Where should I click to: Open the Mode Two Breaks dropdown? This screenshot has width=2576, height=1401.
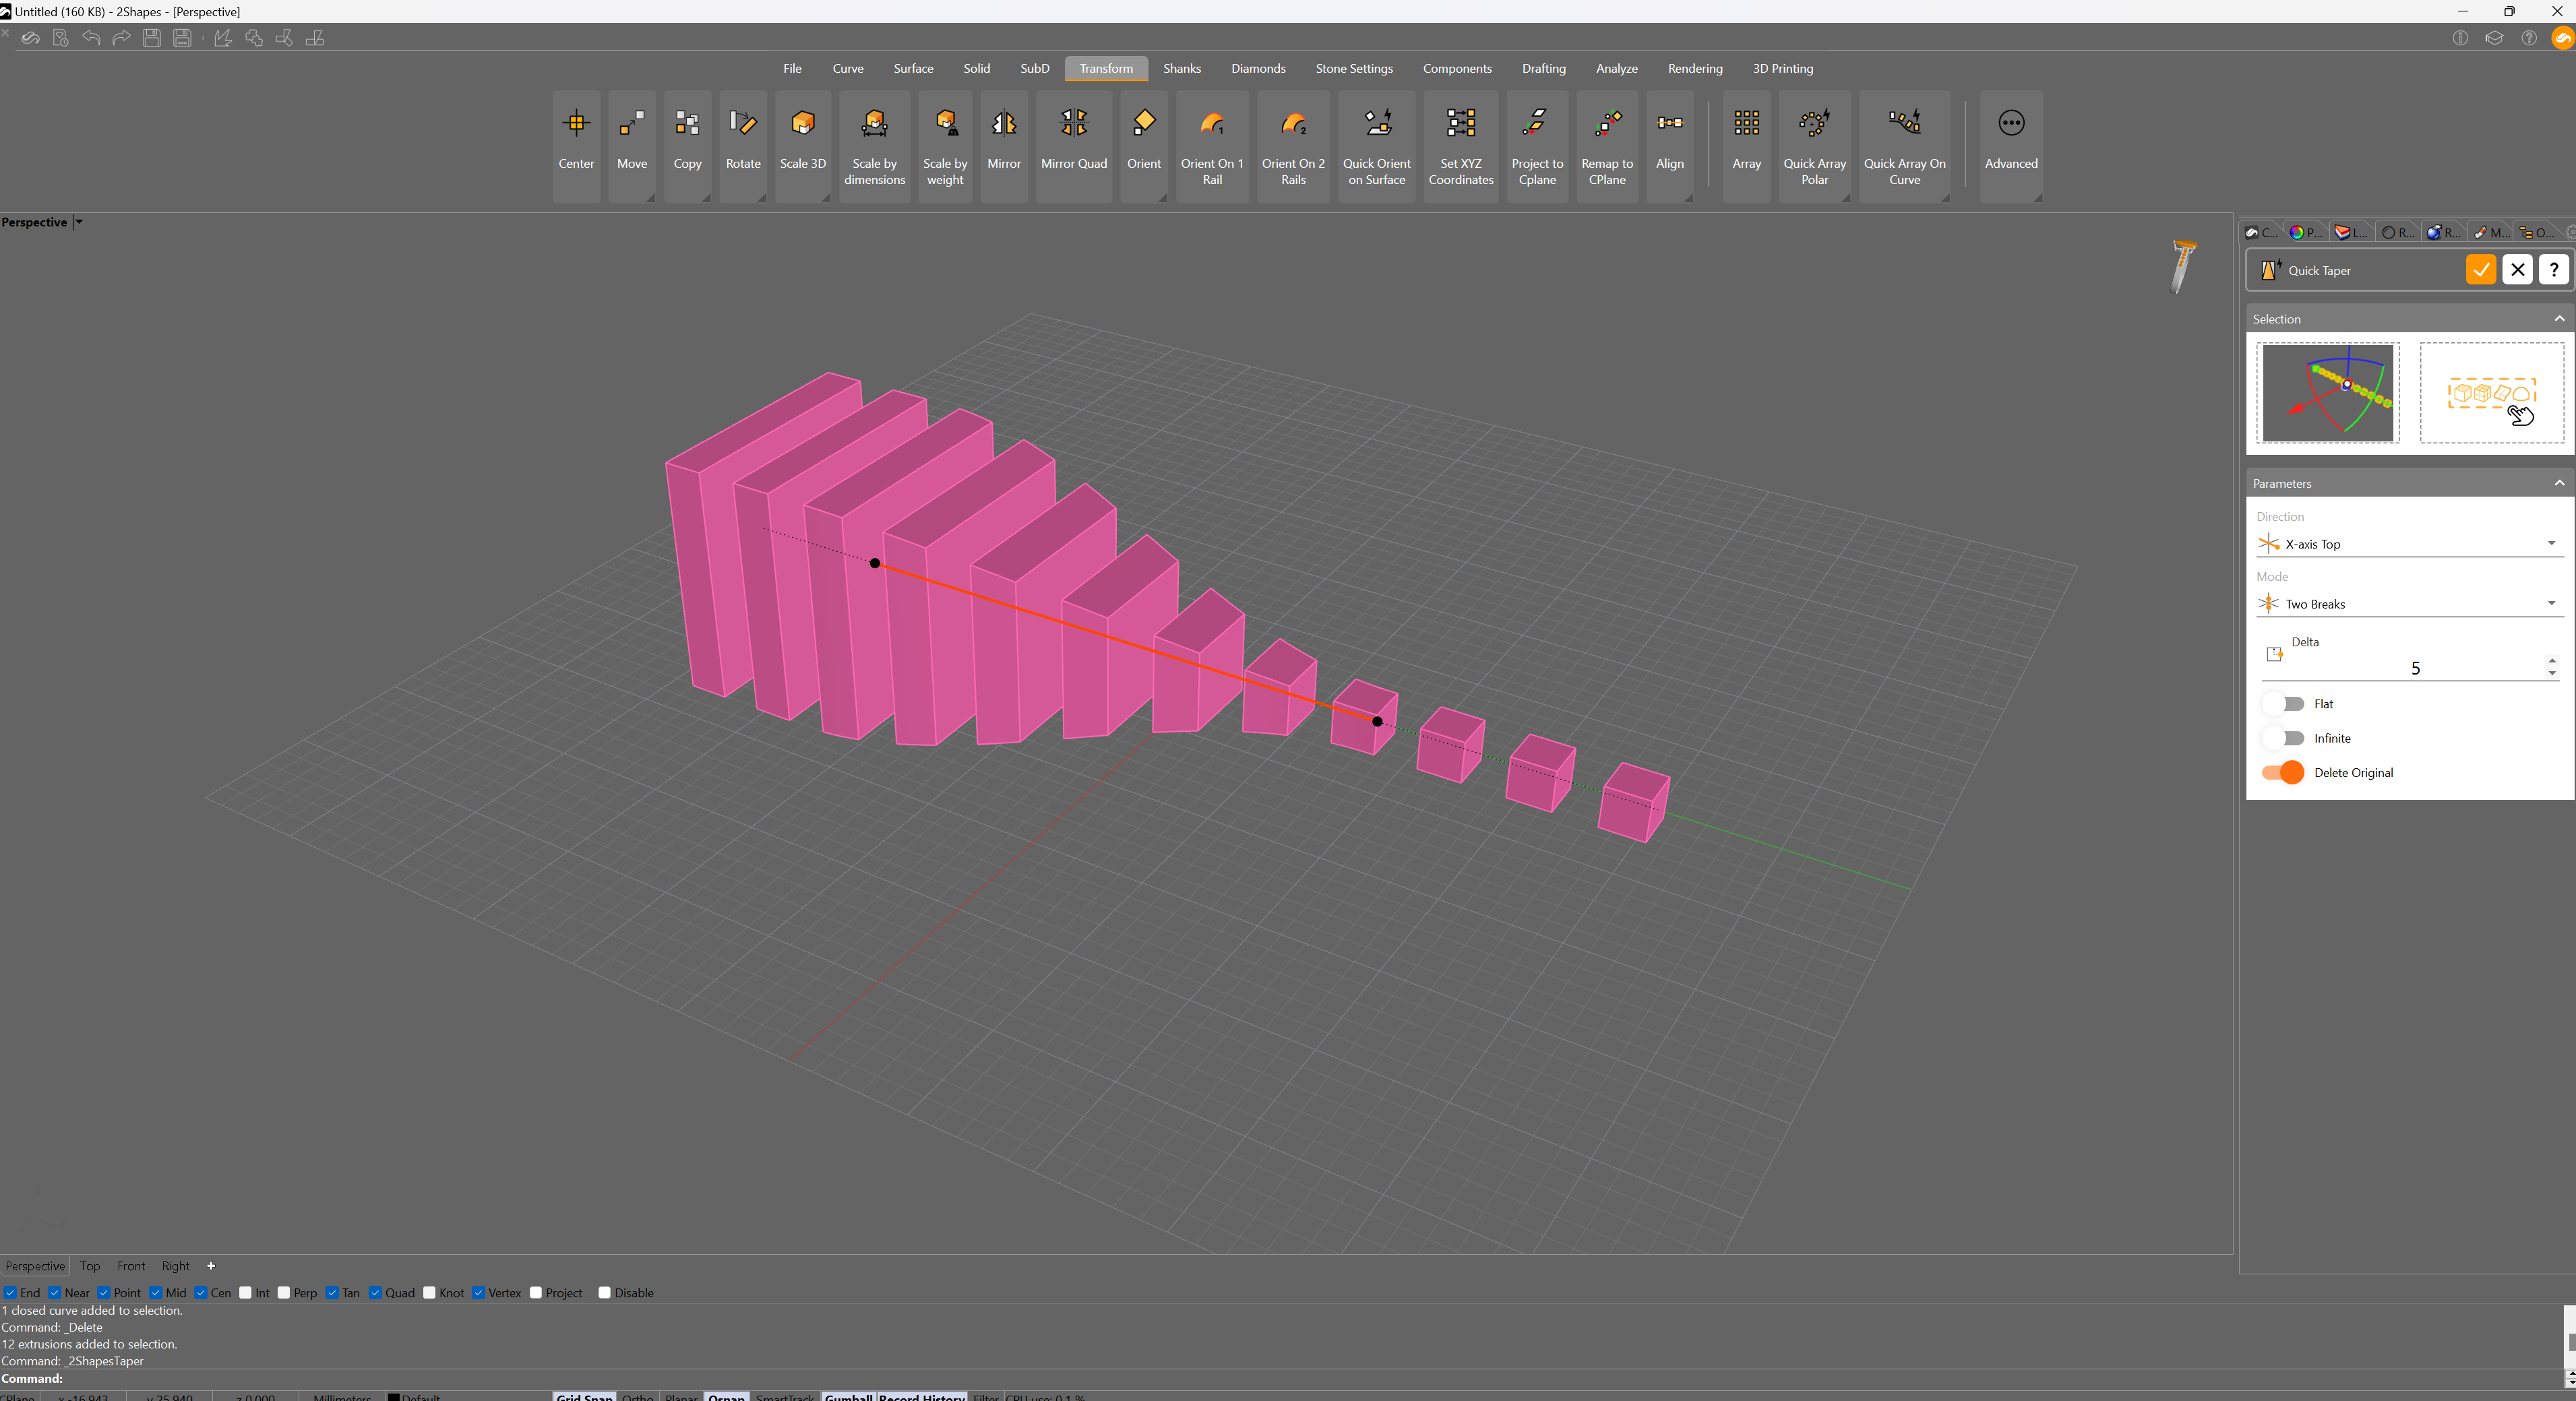point(2550,604)
